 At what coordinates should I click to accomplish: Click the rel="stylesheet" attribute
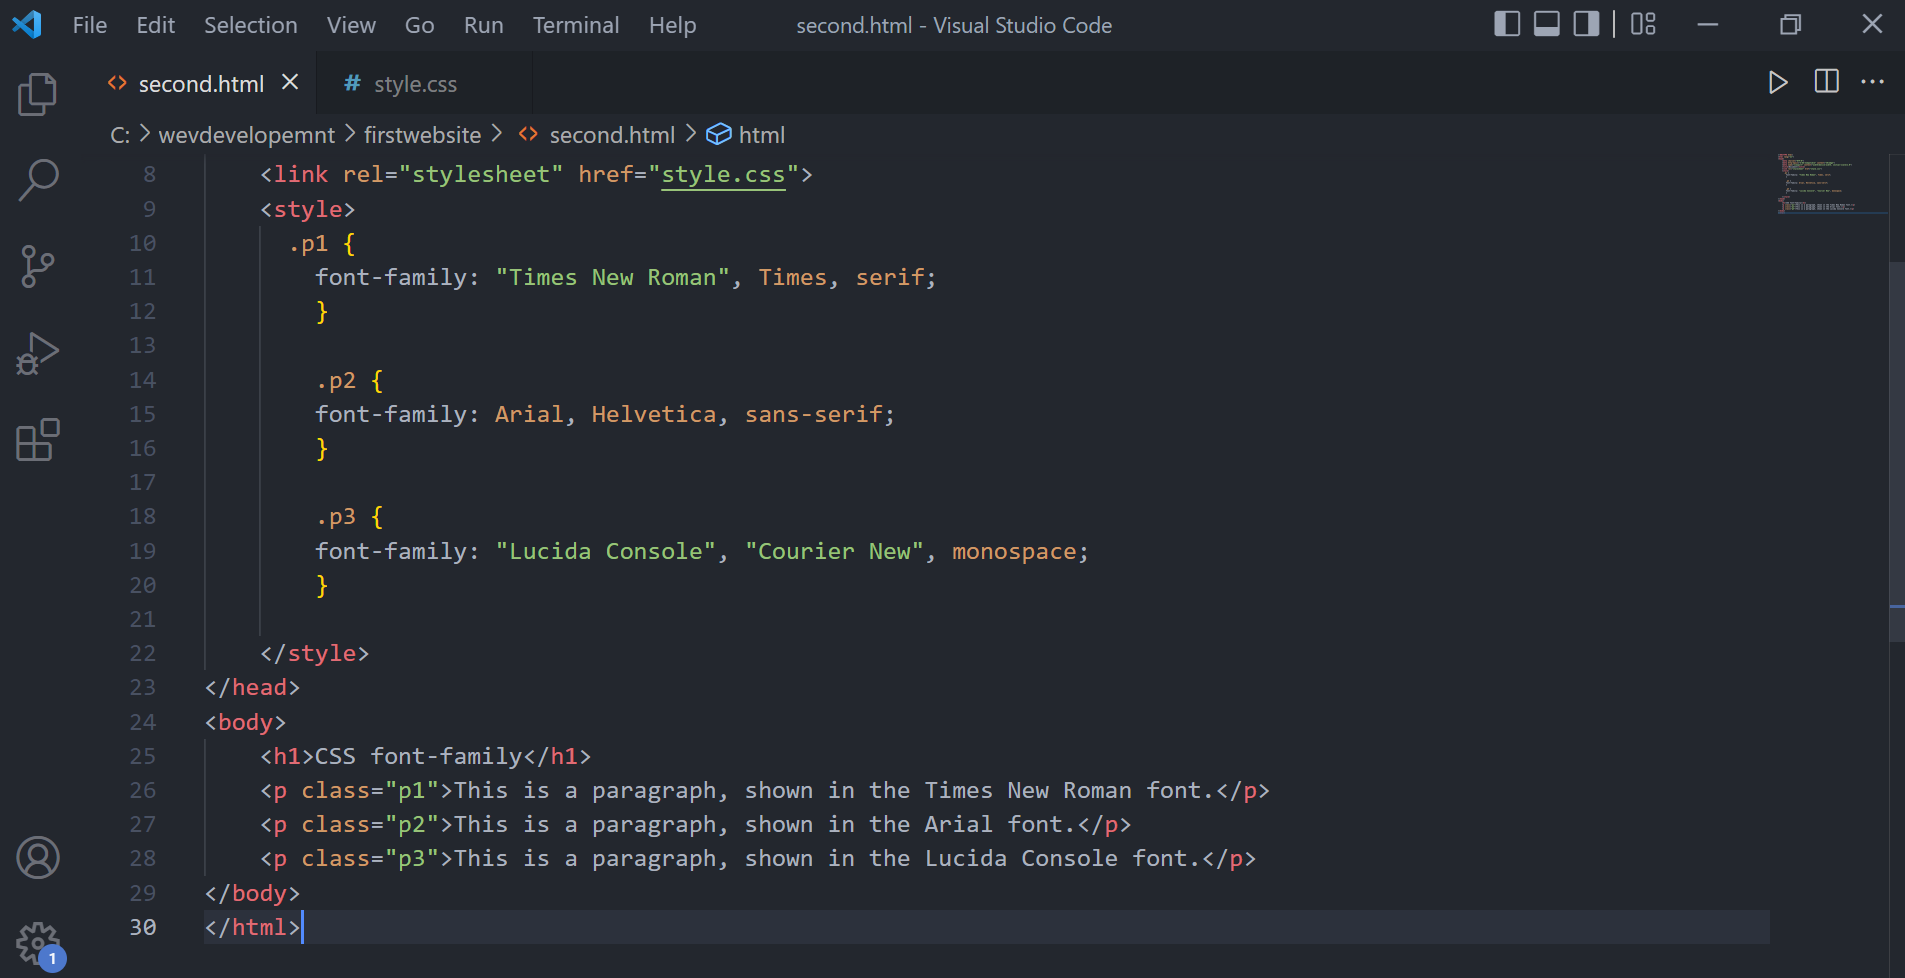453,174
